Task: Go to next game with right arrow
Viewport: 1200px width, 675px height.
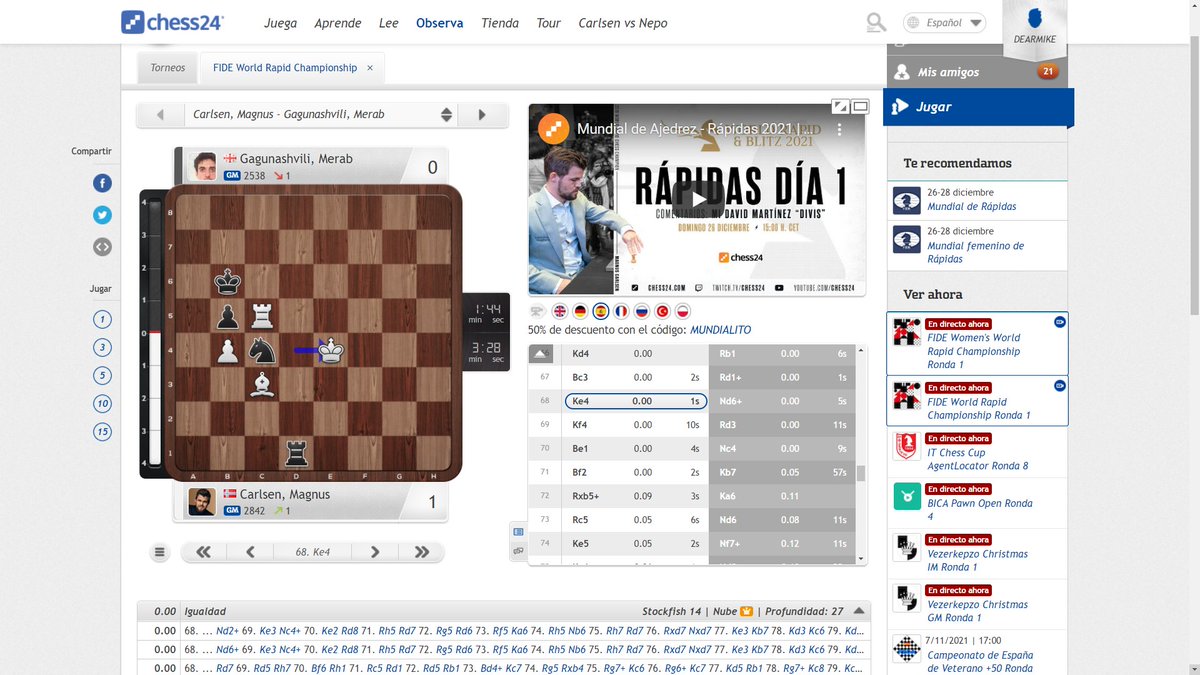Action: pyautogui.click(x=482, y=115)
